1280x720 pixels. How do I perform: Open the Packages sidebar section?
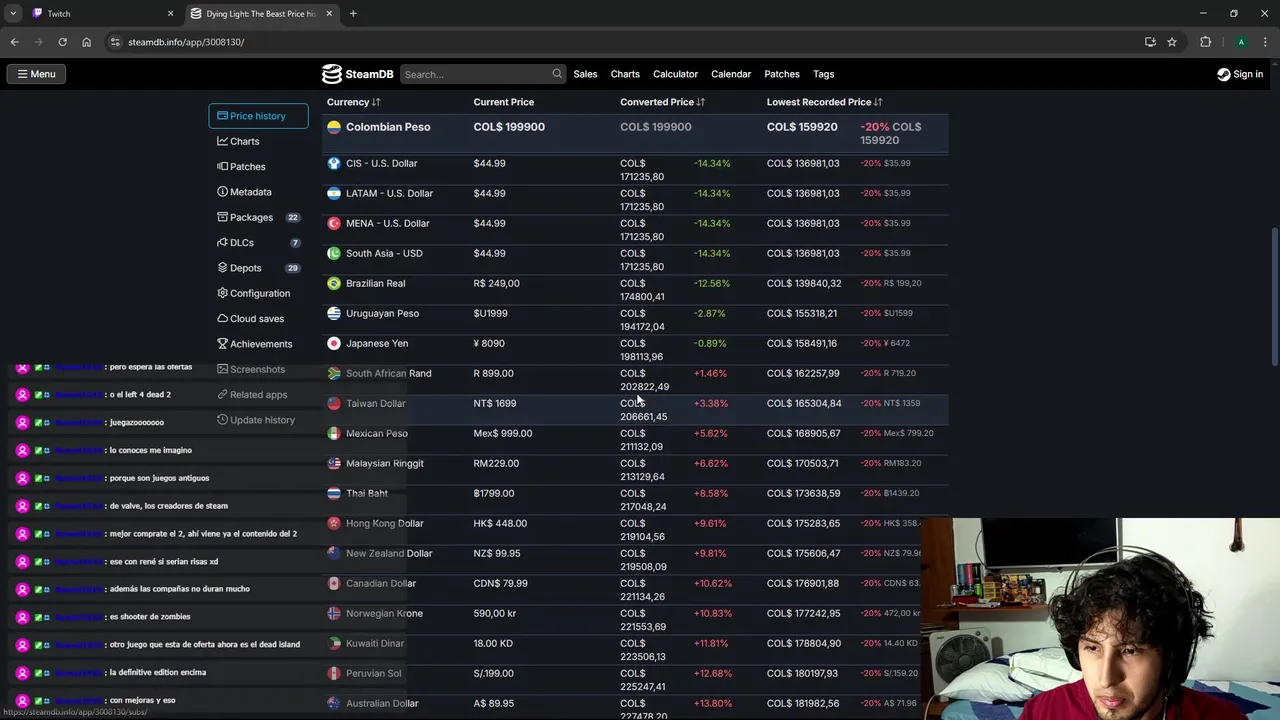point(258,217)
